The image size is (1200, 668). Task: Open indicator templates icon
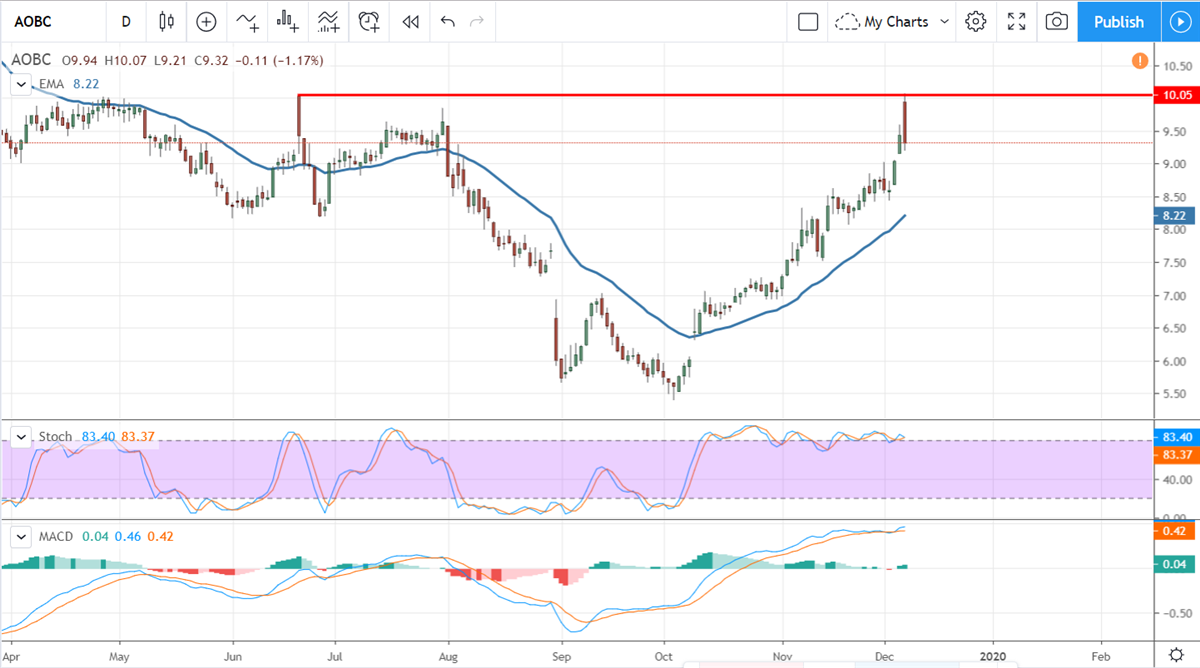click(x=329, y=21)
